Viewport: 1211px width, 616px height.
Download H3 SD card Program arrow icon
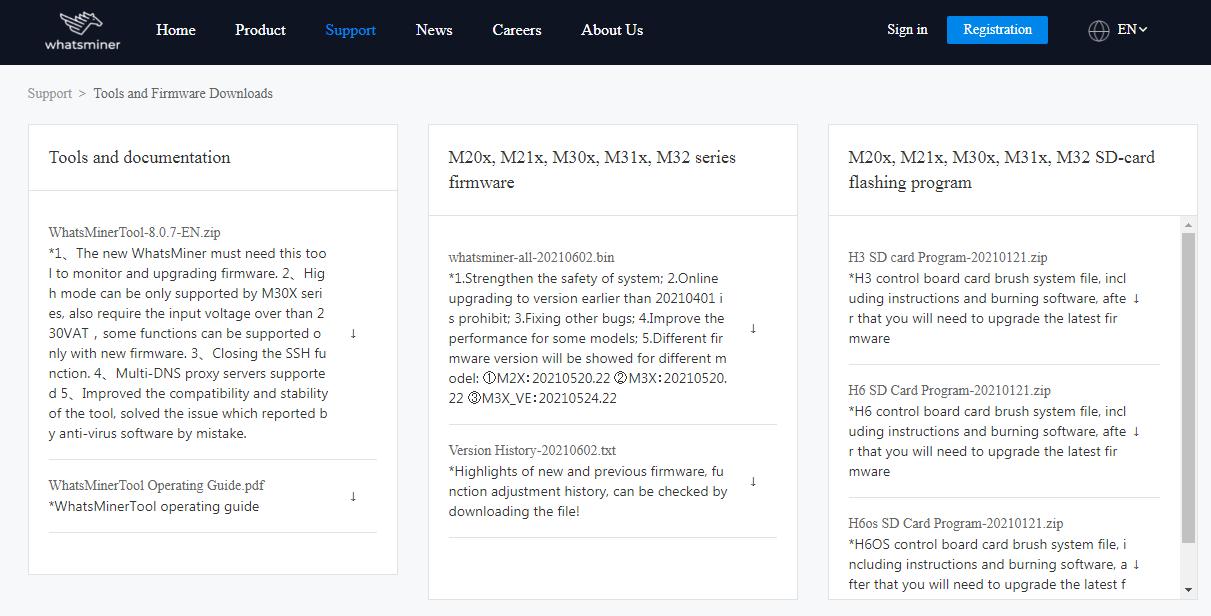(1136, 299)
